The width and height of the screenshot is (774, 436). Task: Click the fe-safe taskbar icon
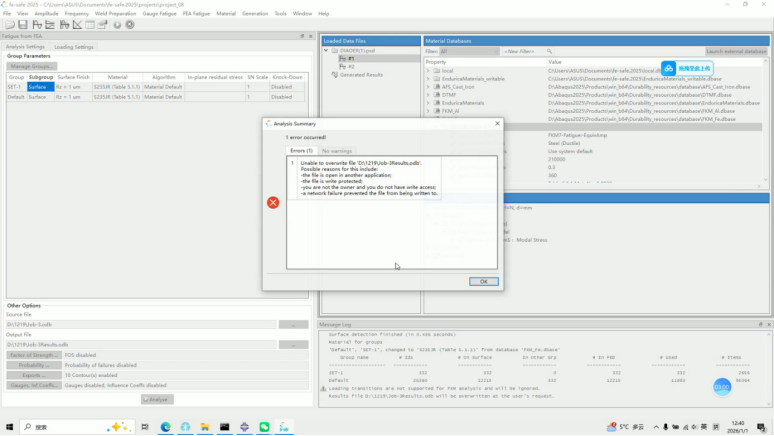point(284,427)
